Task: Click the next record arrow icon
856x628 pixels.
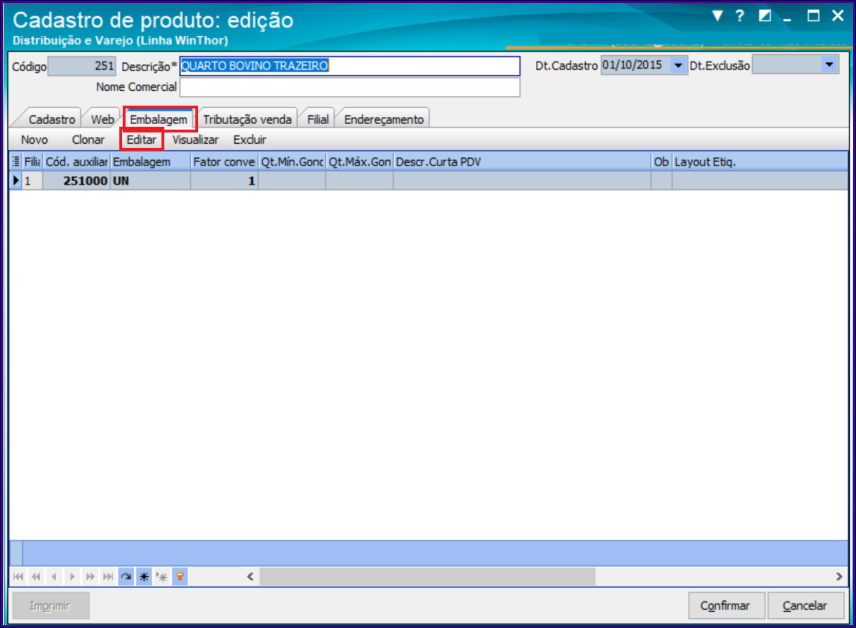Action: pyautogui.click(x=72, y=577)
